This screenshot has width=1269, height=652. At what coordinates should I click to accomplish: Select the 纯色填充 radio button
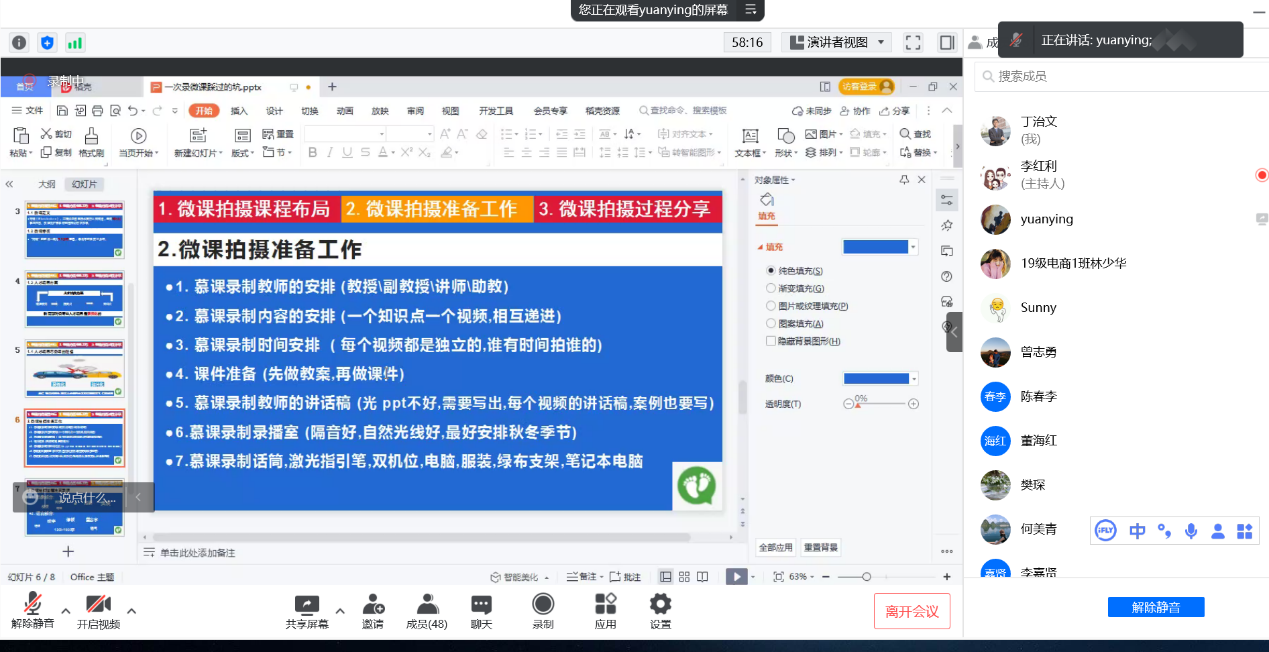click(x=771, y=271)
